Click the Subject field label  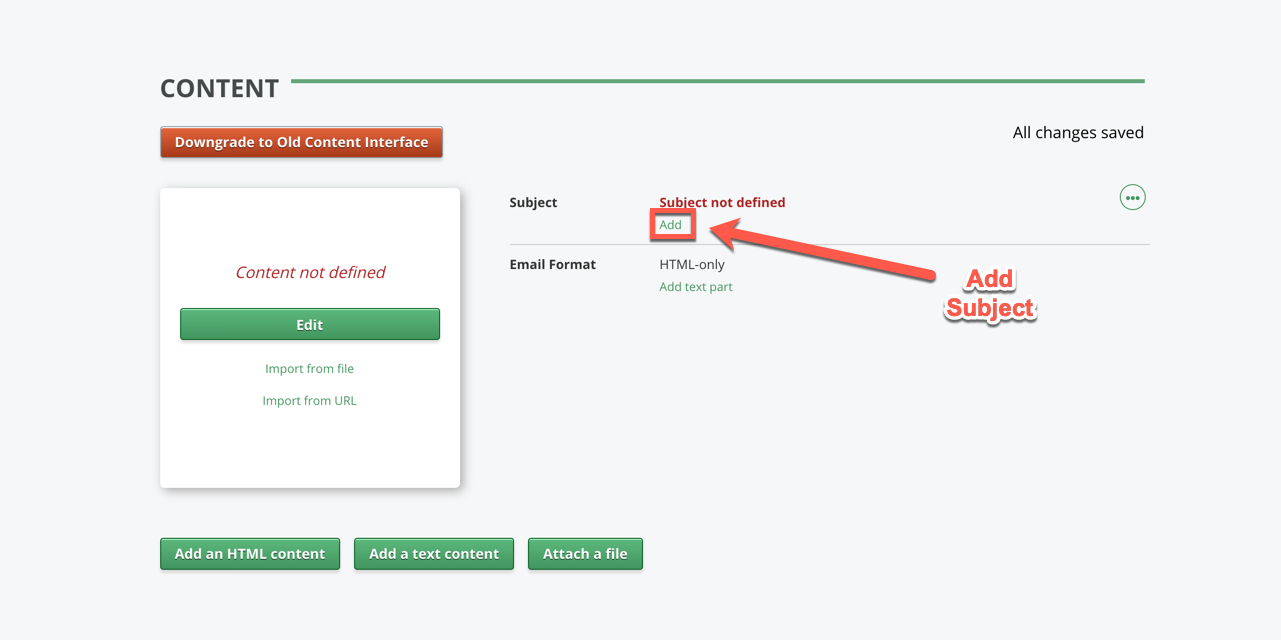coord(533,202)
